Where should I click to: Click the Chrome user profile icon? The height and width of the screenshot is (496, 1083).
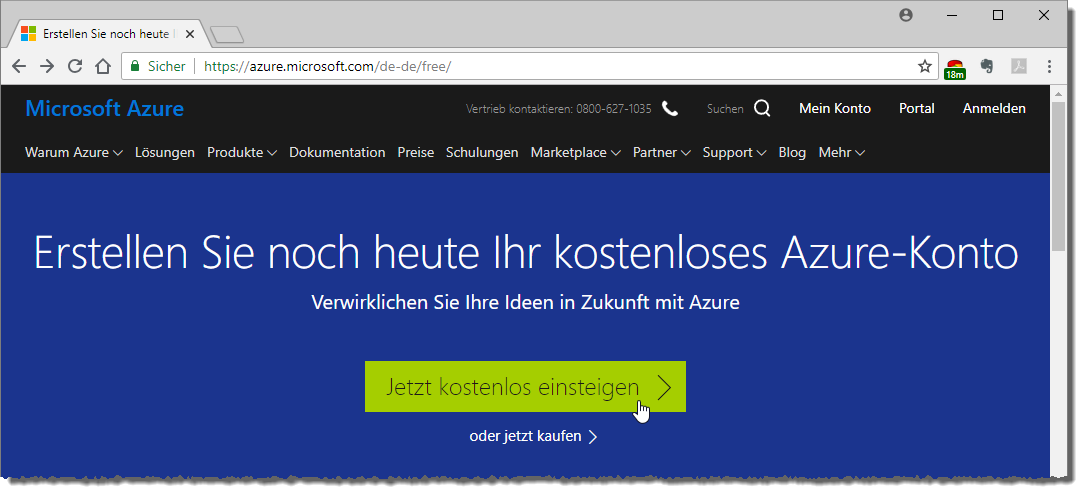tap(906, 15)
